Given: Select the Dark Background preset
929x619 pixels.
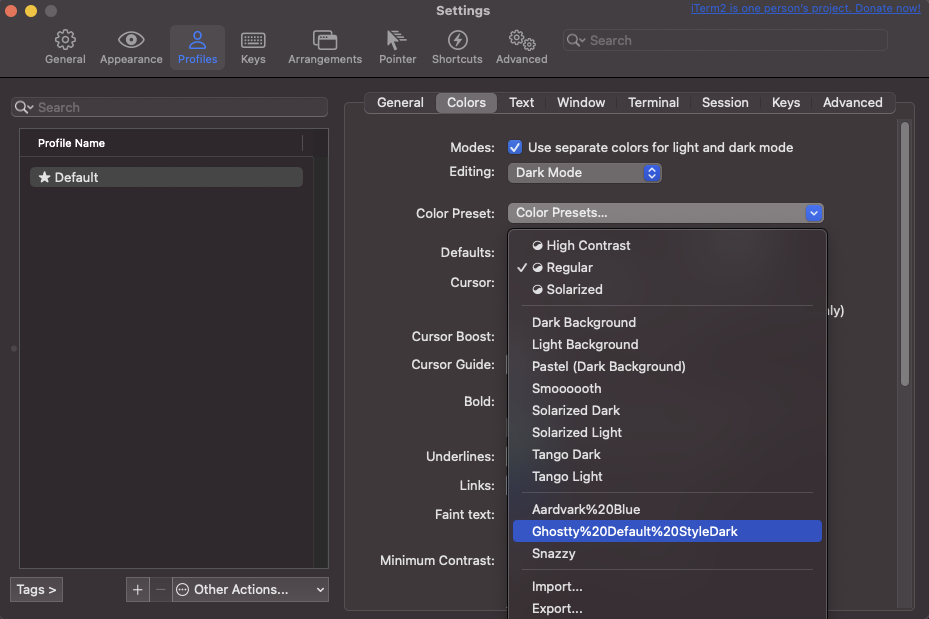Looking at the screenshot, I should [667, 322].
